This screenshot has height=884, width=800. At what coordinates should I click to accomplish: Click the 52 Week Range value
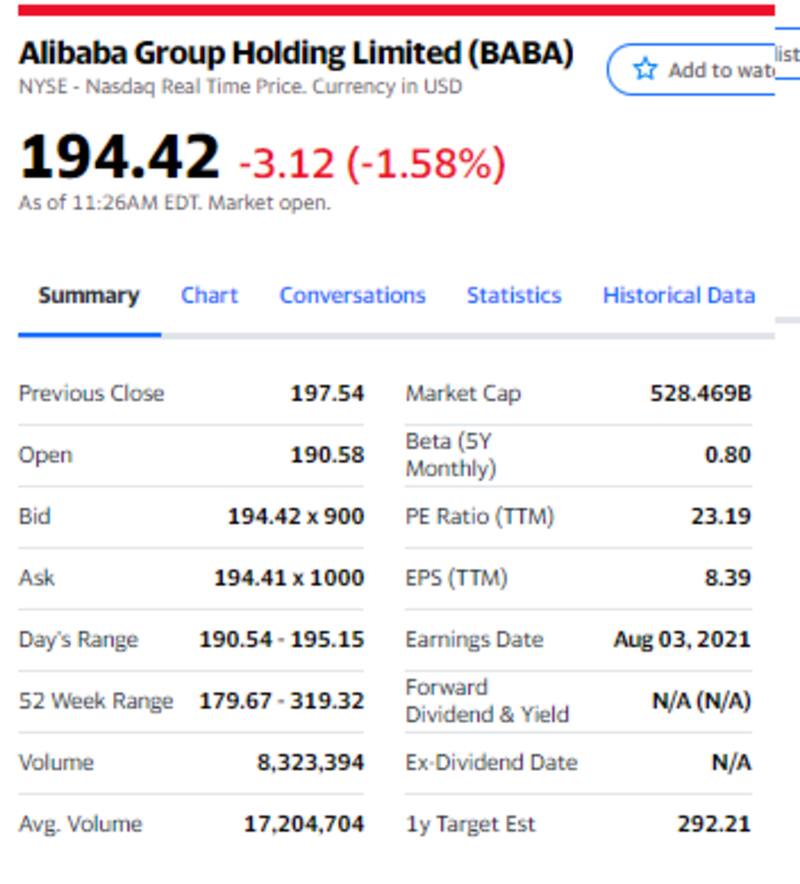281,701
